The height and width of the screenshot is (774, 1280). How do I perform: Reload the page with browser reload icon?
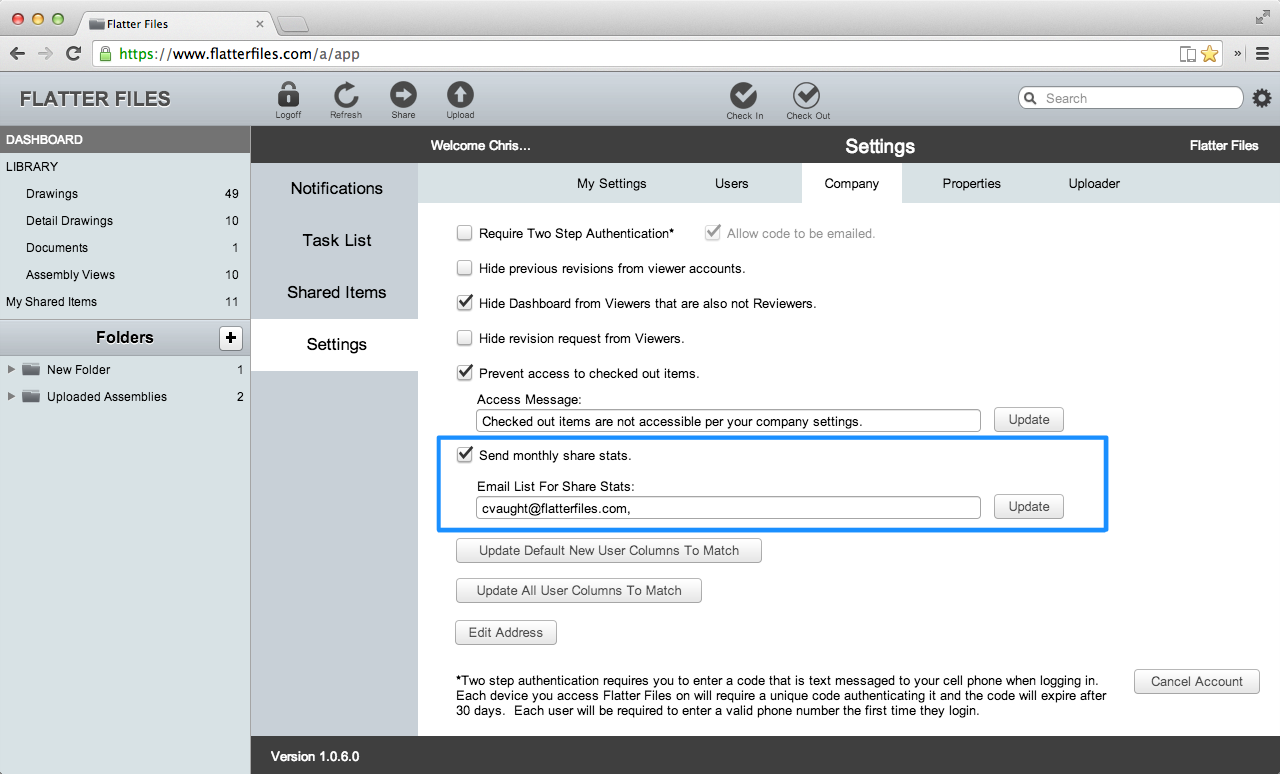pos(73,54)
